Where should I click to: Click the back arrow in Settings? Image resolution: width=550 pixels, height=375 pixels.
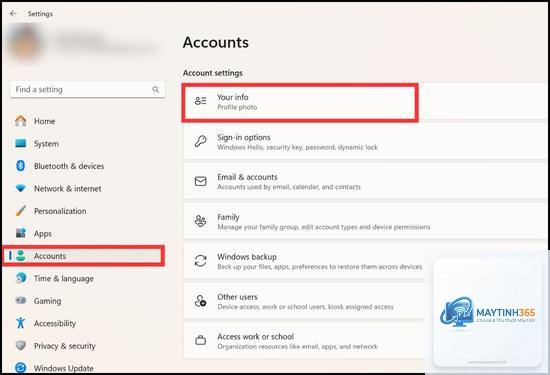point(13,14)
